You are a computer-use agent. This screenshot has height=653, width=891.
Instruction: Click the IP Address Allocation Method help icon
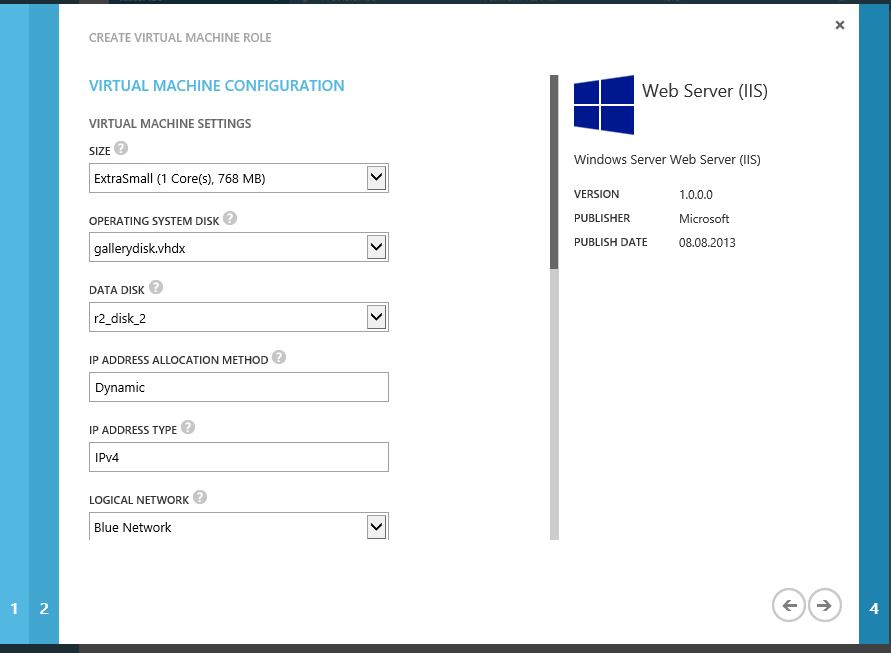tap(280, 358)
